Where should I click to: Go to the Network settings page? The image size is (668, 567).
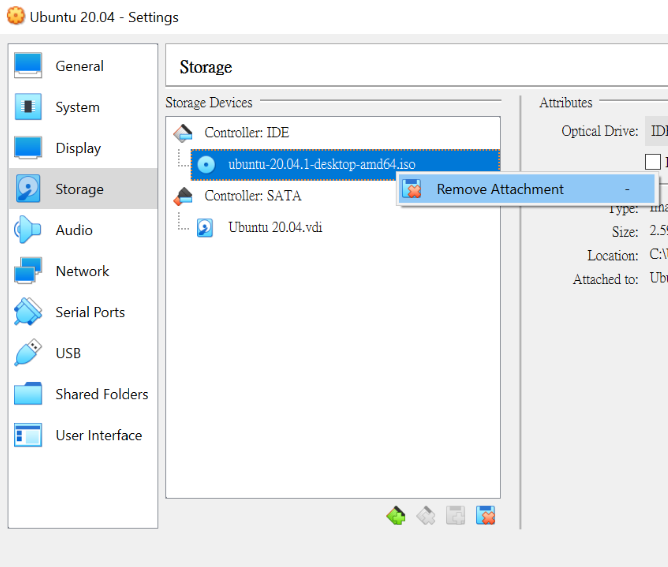[x=83, y=271]
